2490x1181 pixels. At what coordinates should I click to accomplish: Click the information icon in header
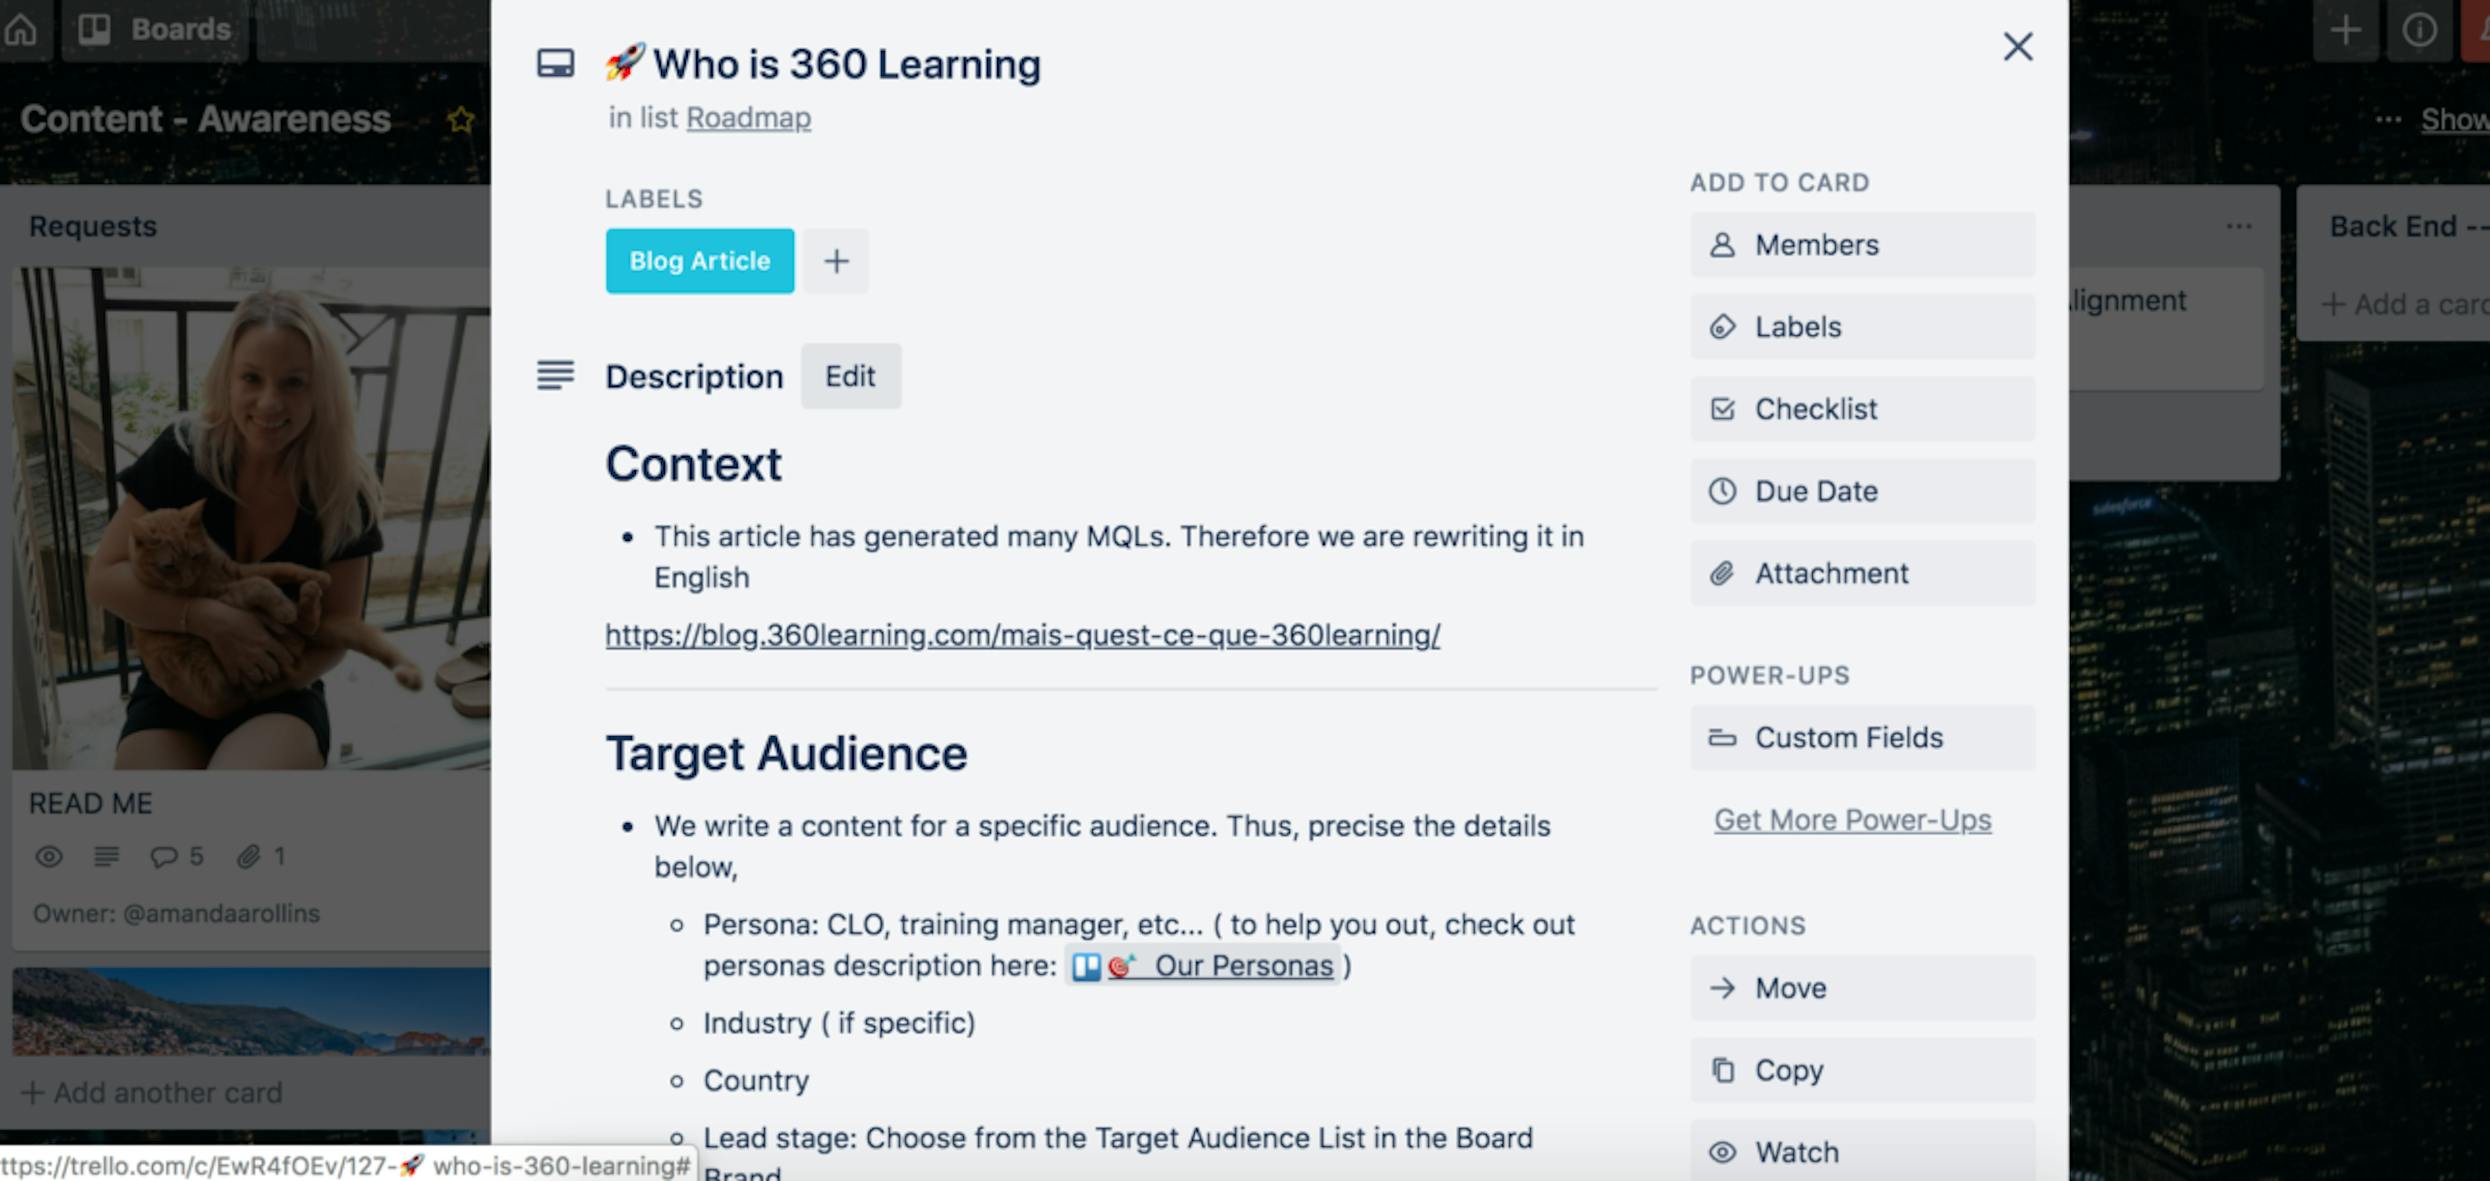[2419, 30]
